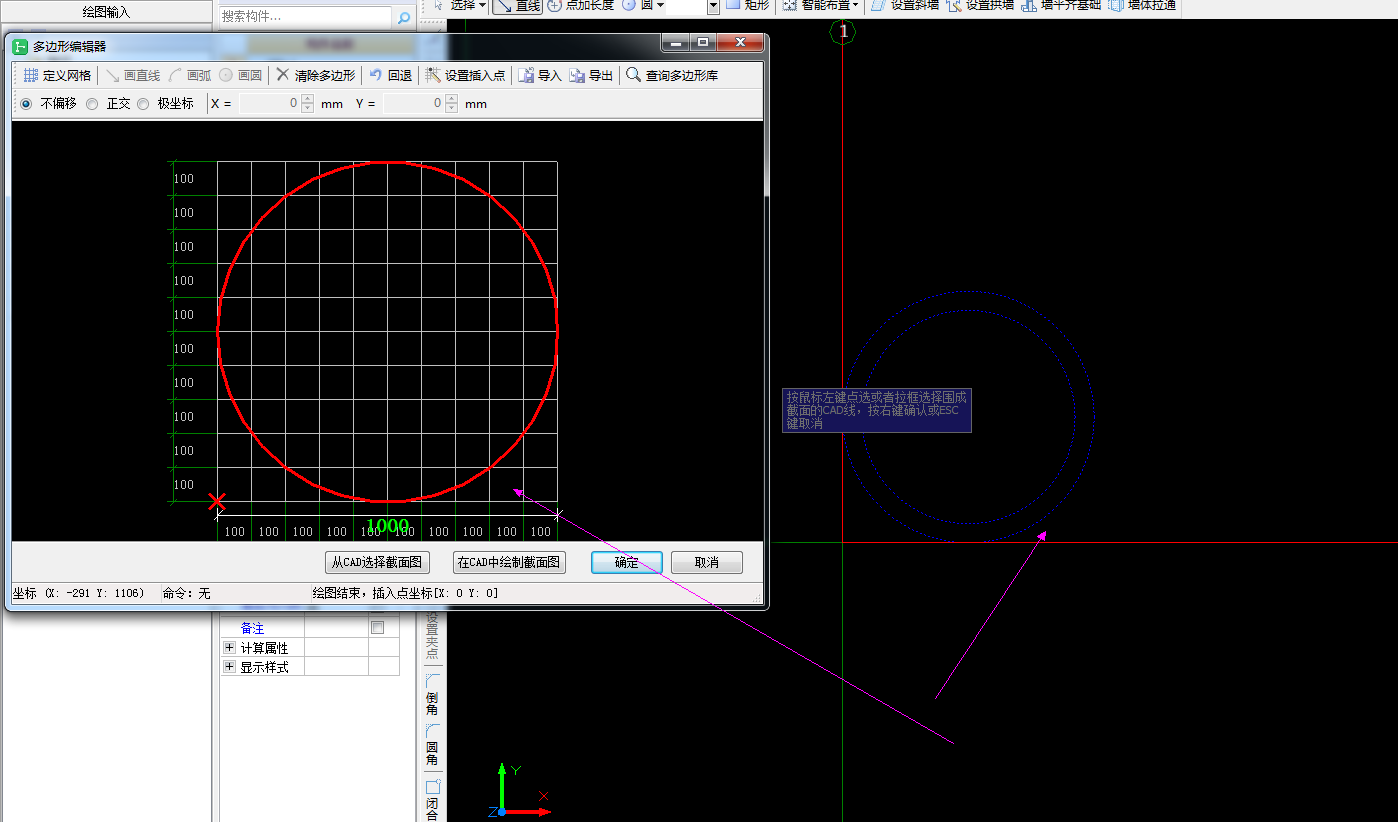Screen dimensions: 1398x822
Task: Select 极坐标 radio option
Action: 143,103
